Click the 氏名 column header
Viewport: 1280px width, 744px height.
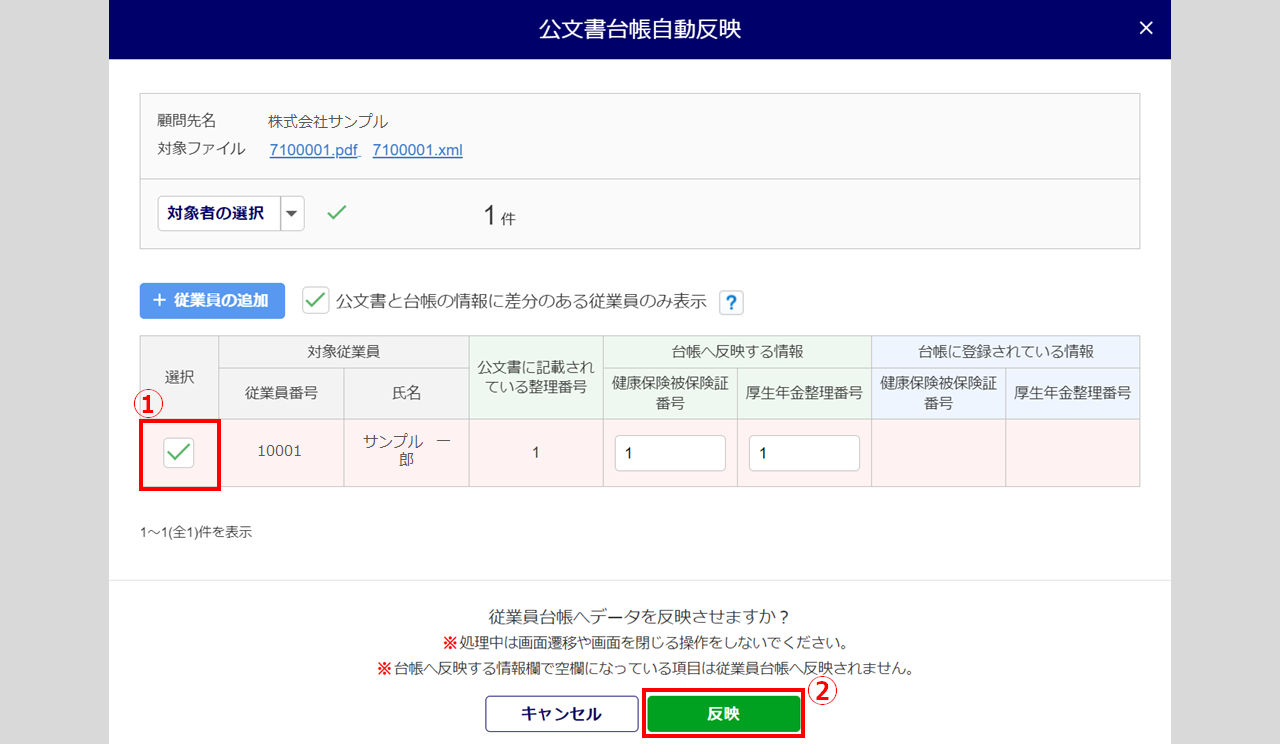(406, 393)
